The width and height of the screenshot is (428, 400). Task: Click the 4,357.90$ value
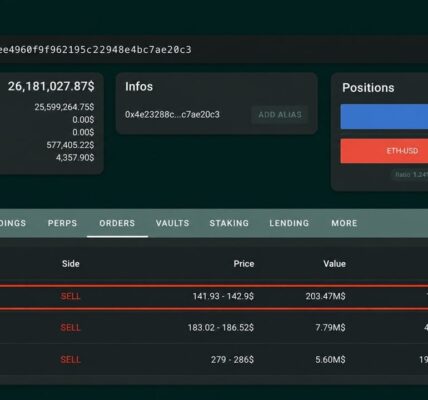pos(75,158)
